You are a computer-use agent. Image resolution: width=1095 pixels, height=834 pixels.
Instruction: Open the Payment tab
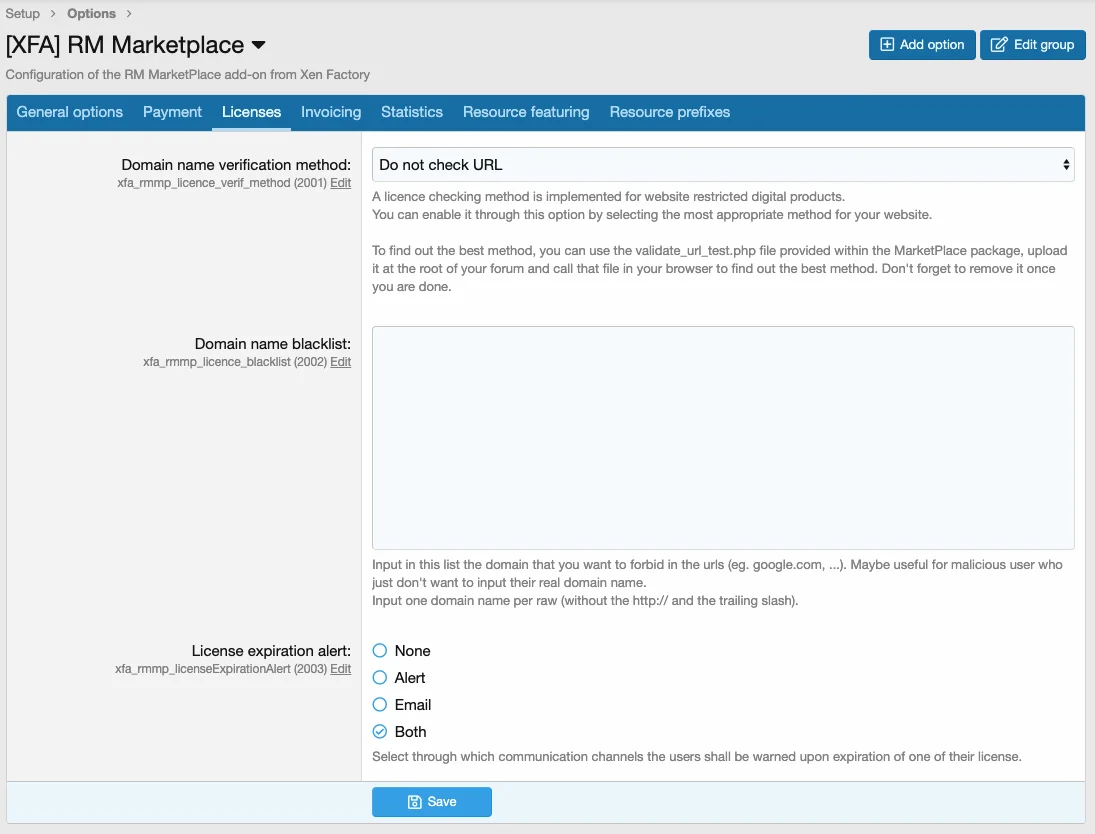[172, 112]
